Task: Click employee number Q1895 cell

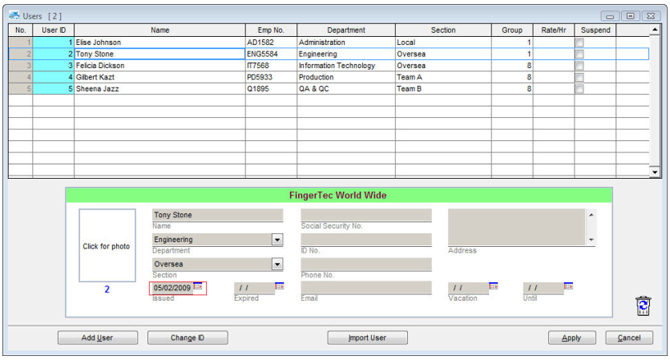Action: coord(271,88)
